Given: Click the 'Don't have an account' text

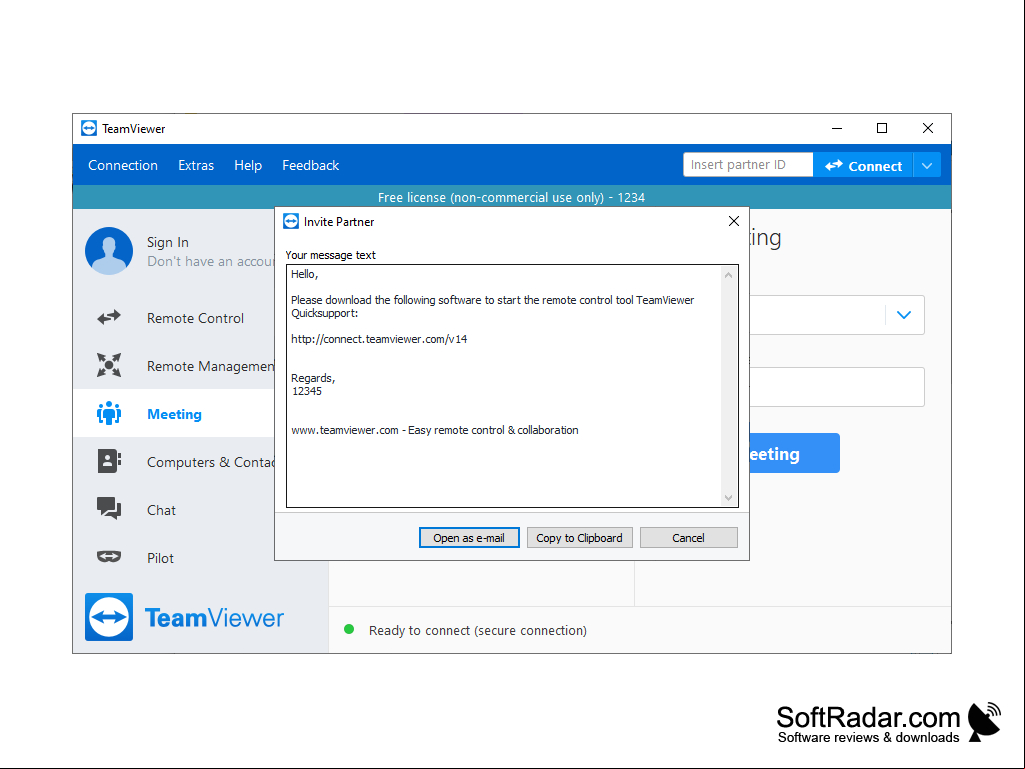Looking at the screenshot, I should pos(210,262).
